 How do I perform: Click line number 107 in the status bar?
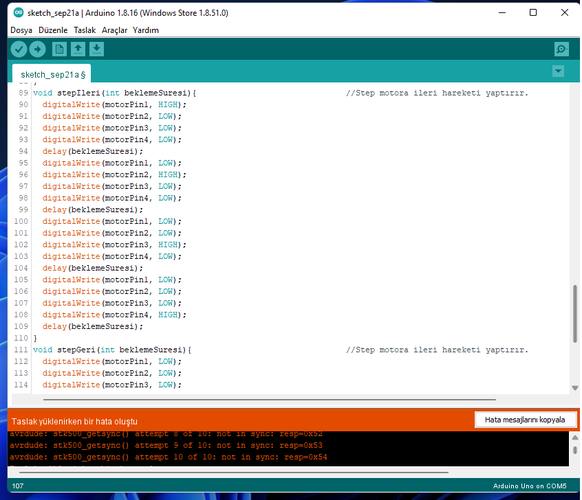pos(18,486)
